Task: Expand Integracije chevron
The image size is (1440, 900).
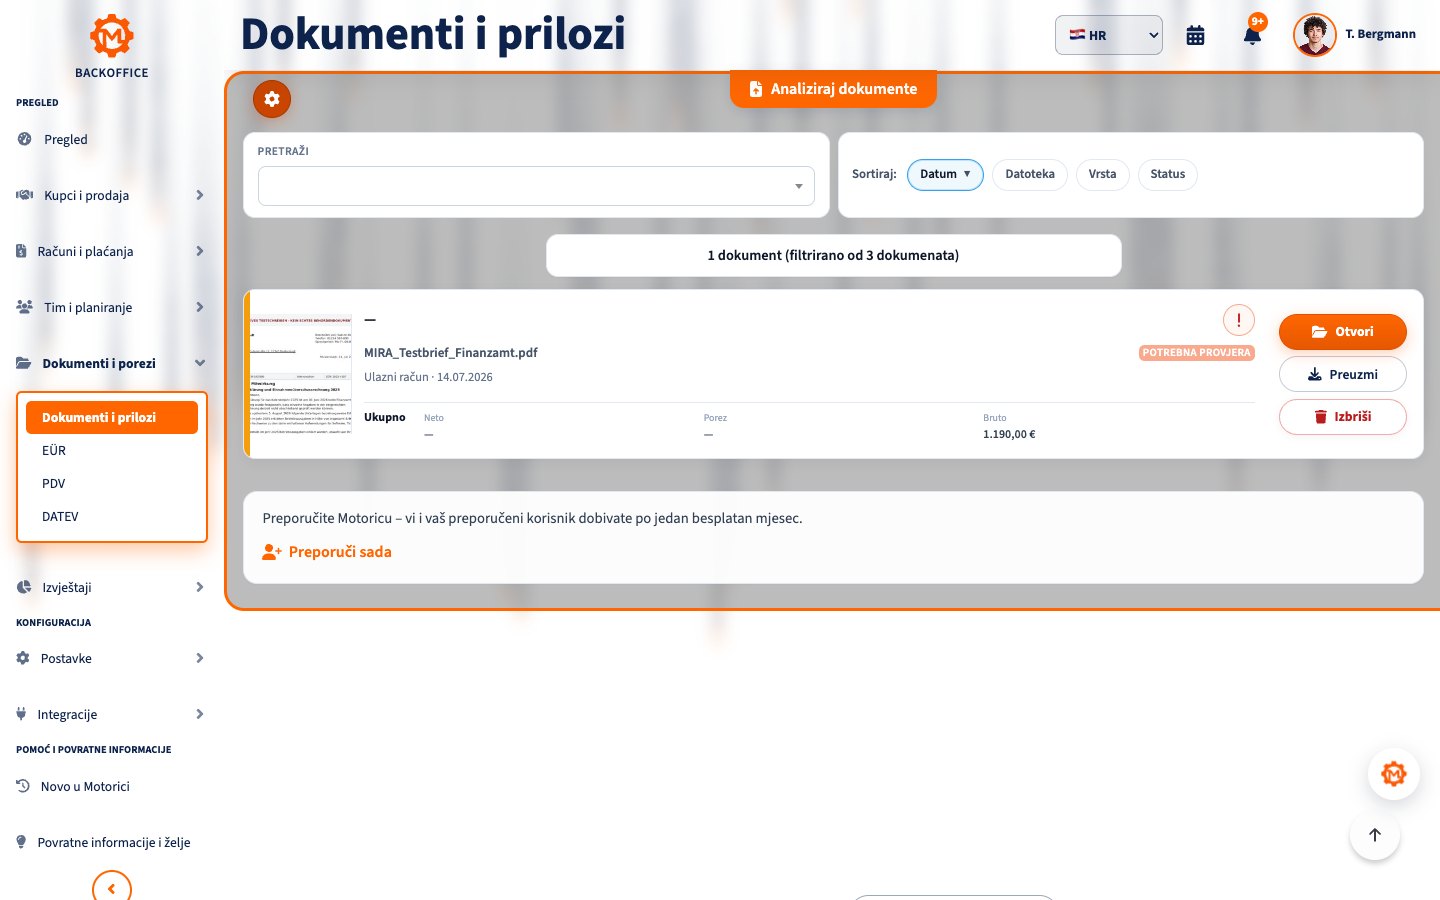Action: [200, 714]
